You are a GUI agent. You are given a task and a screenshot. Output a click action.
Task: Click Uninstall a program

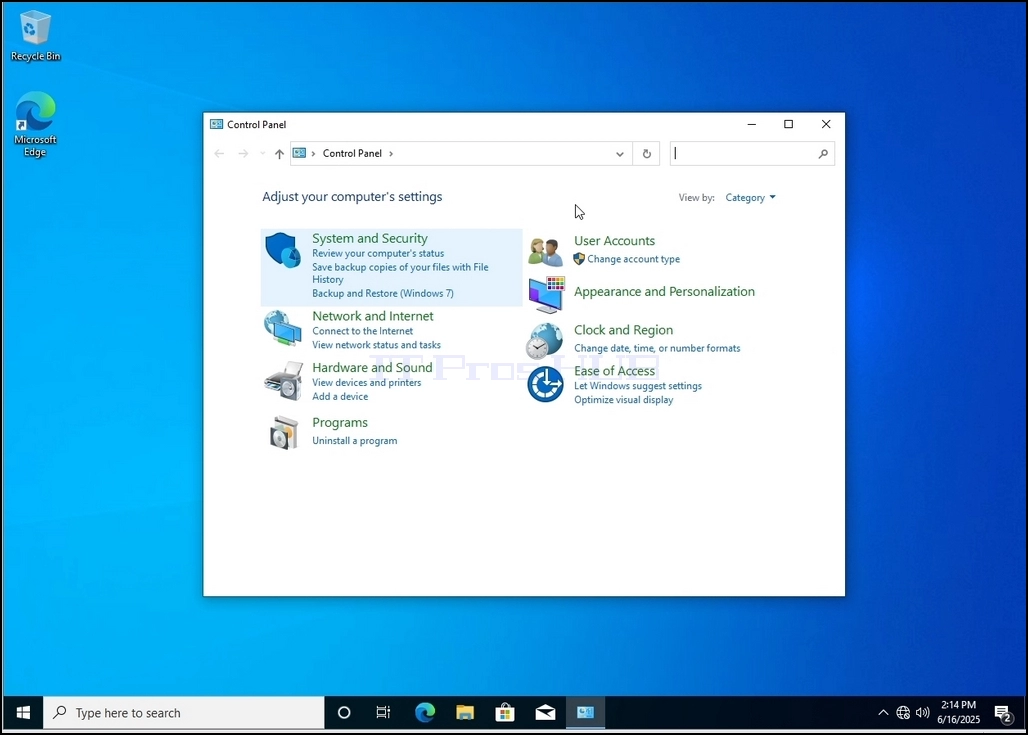click(x=354, y=441)
